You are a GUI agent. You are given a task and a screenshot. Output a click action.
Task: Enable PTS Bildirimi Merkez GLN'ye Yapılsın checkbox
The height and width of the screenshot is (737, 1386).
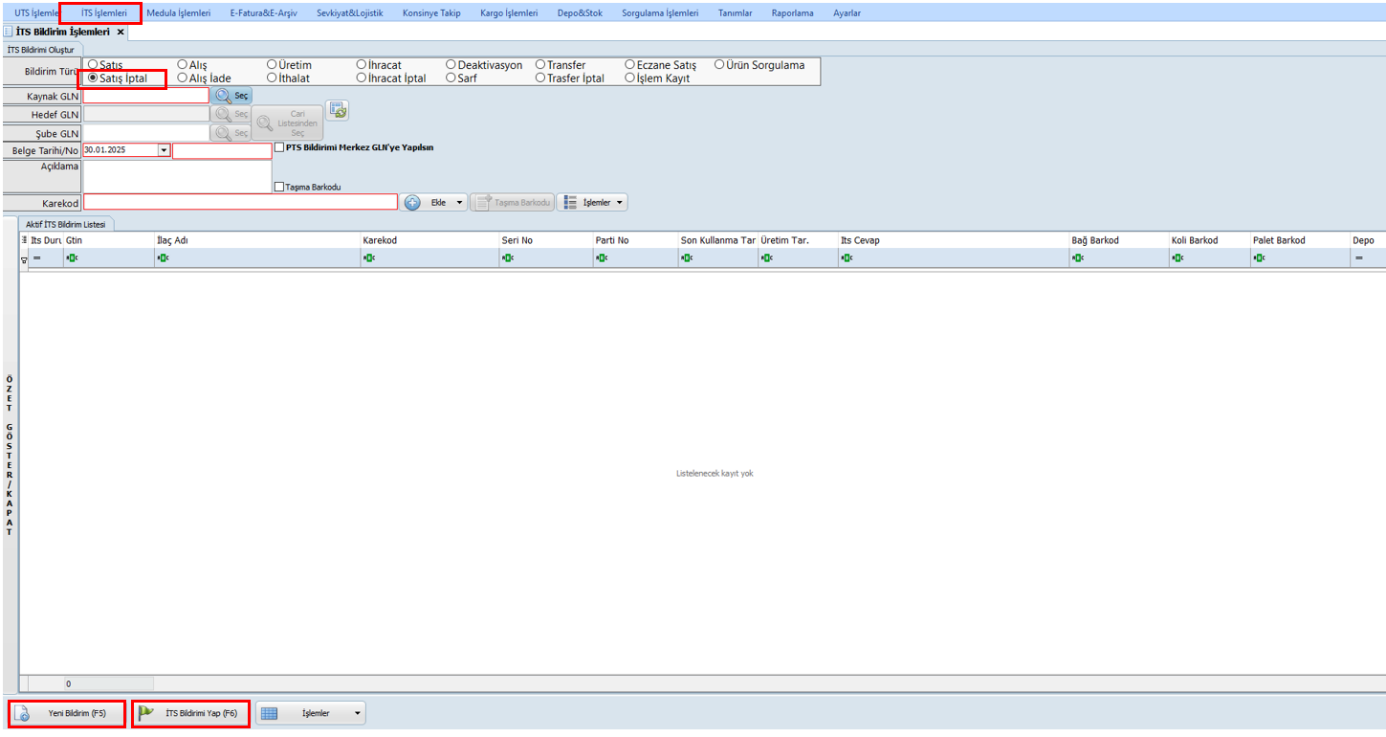click(x=279, y=147)
